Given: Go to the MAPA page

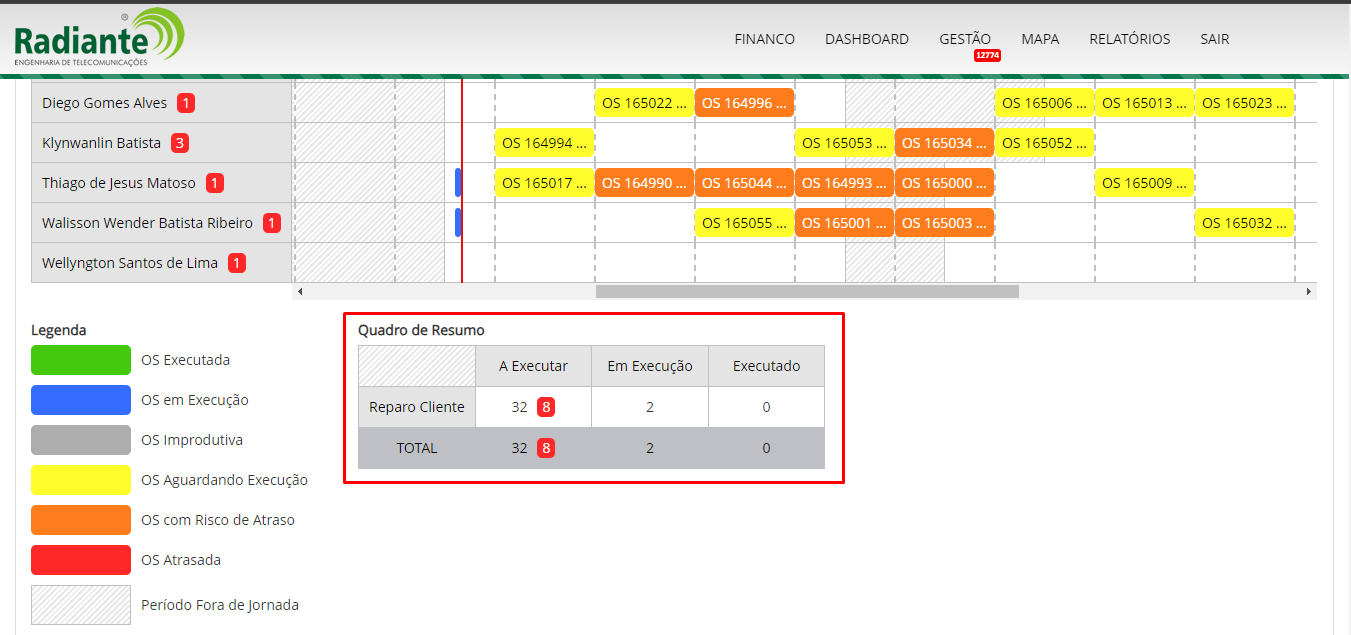Looking at the screenshot, I should 1040,39.
